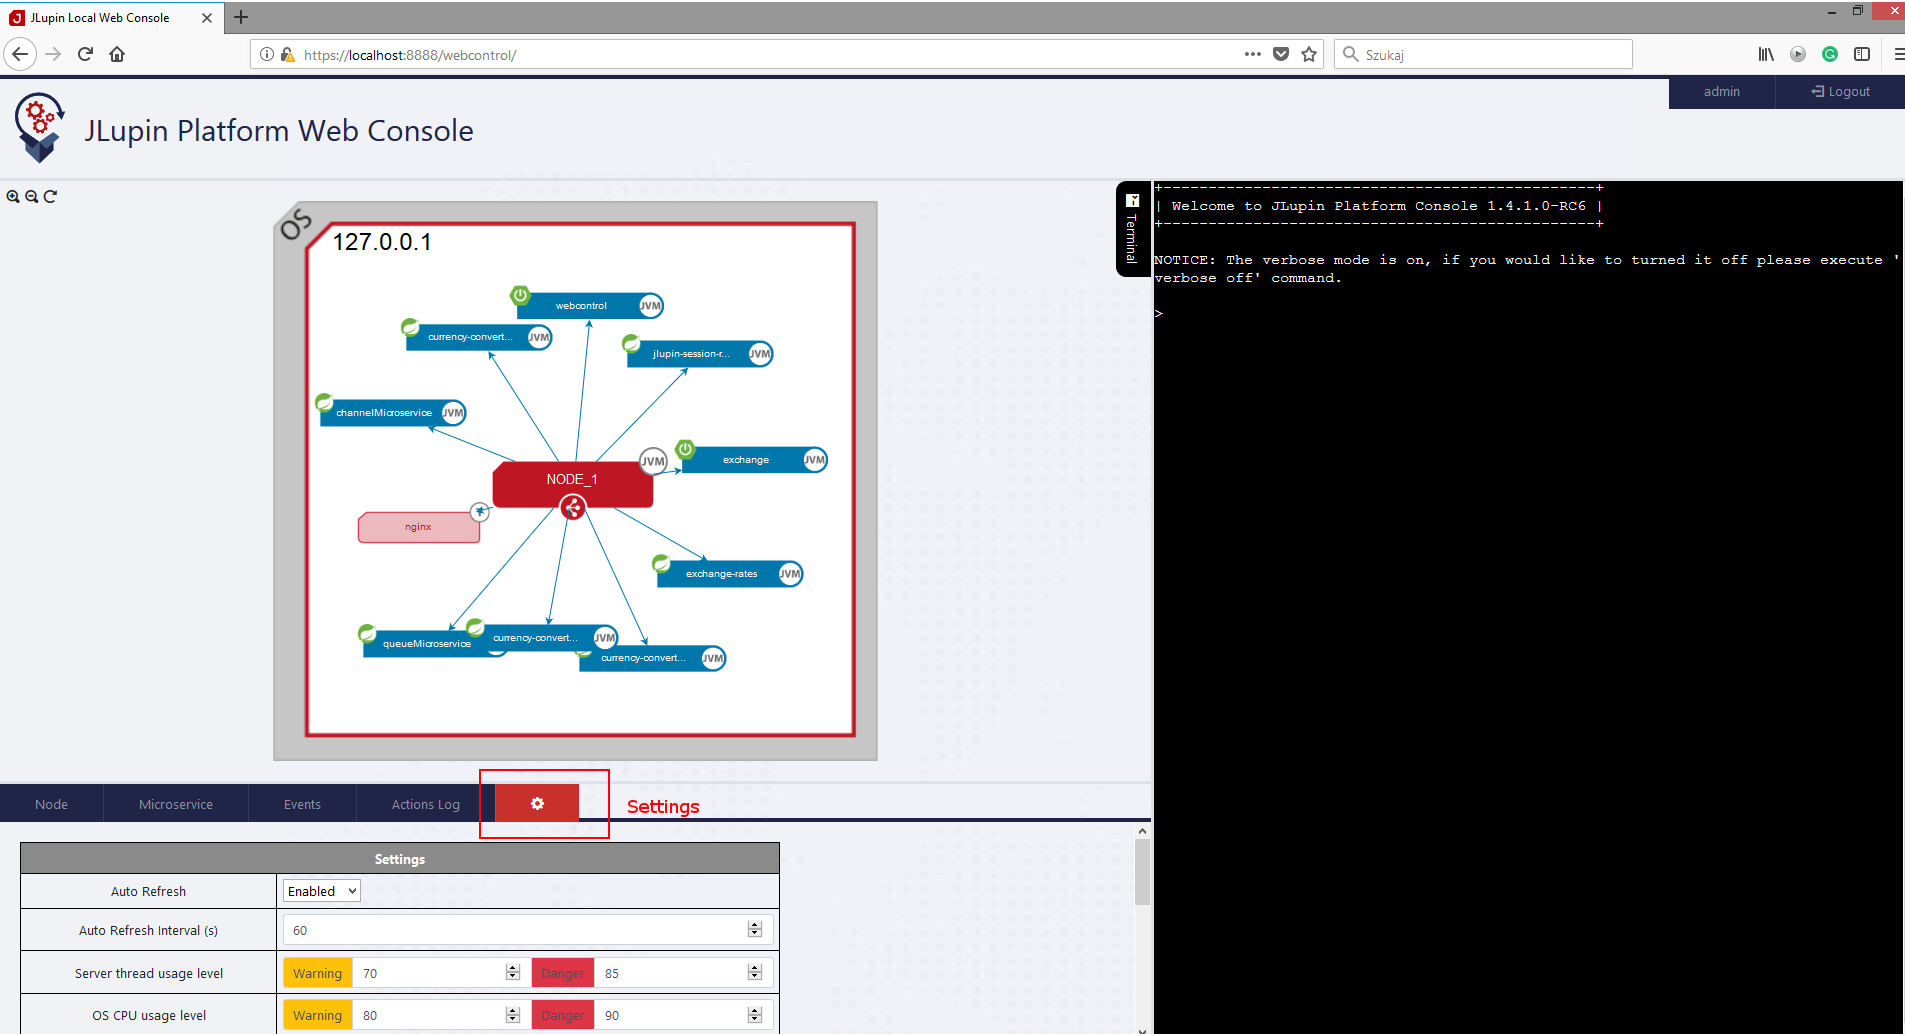
Task: Open the Actions Log tab
Action: click(426, 804)
